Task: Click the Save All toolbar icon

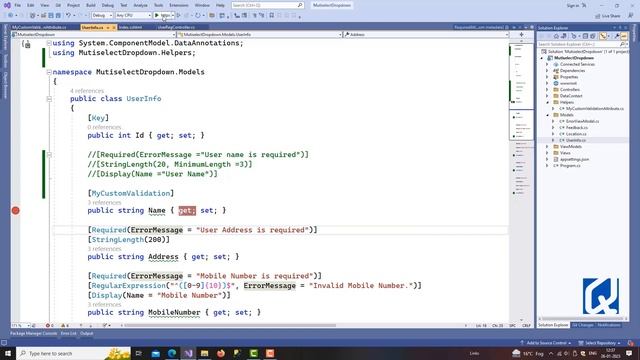Action: (x=58, y=15)
